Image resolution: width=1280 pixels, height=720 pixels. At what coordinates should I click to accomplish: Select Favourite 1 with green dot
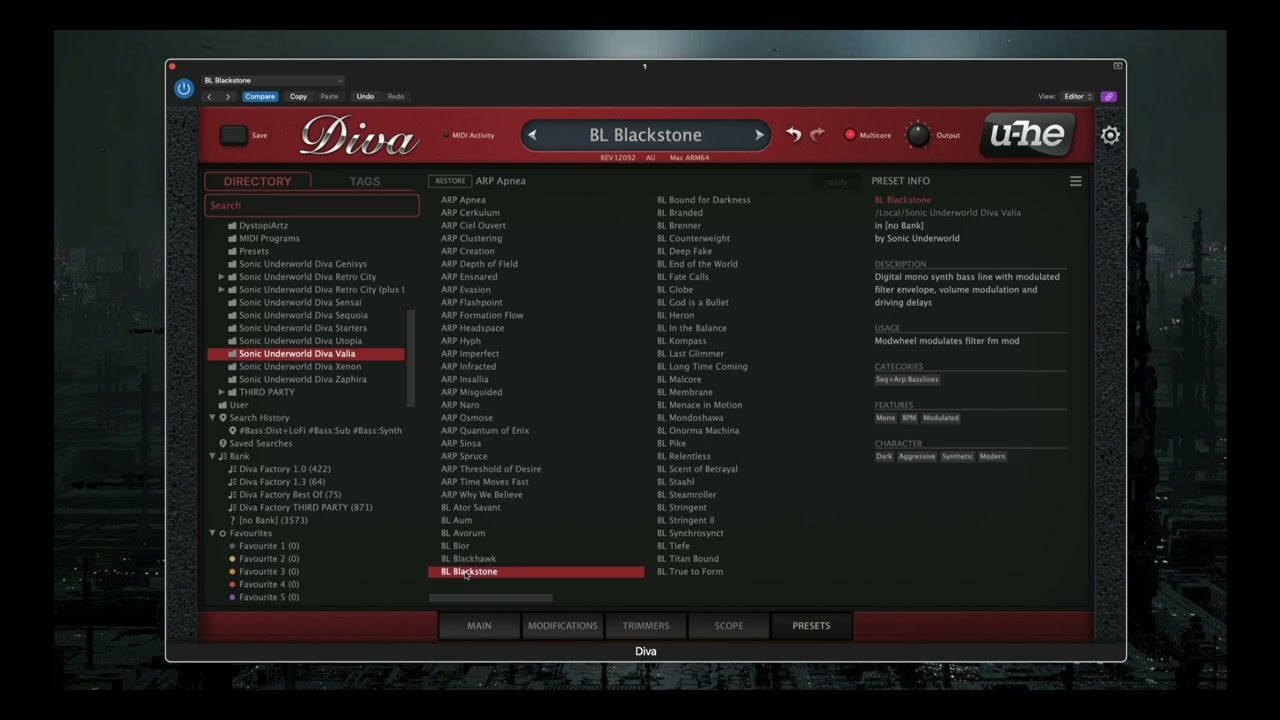269,546
